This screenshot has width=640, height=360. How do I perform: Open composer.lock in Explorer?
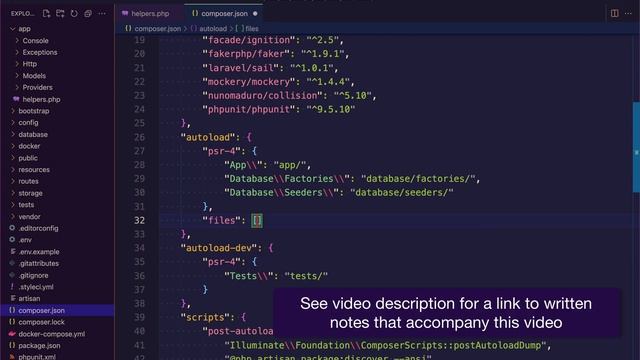pos(41,322)
